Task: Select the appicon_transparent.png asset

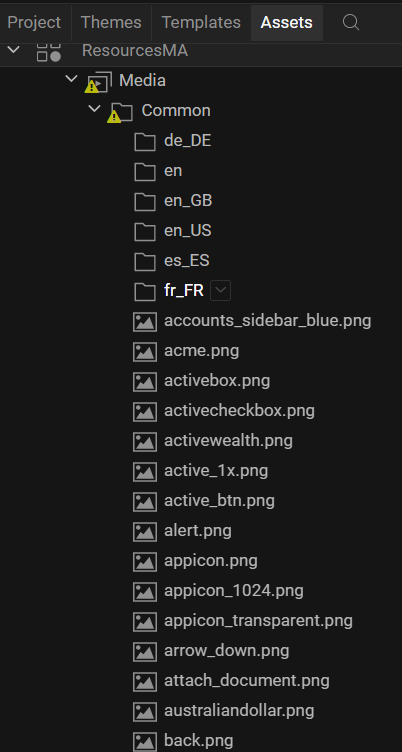Action: point(259,621)
